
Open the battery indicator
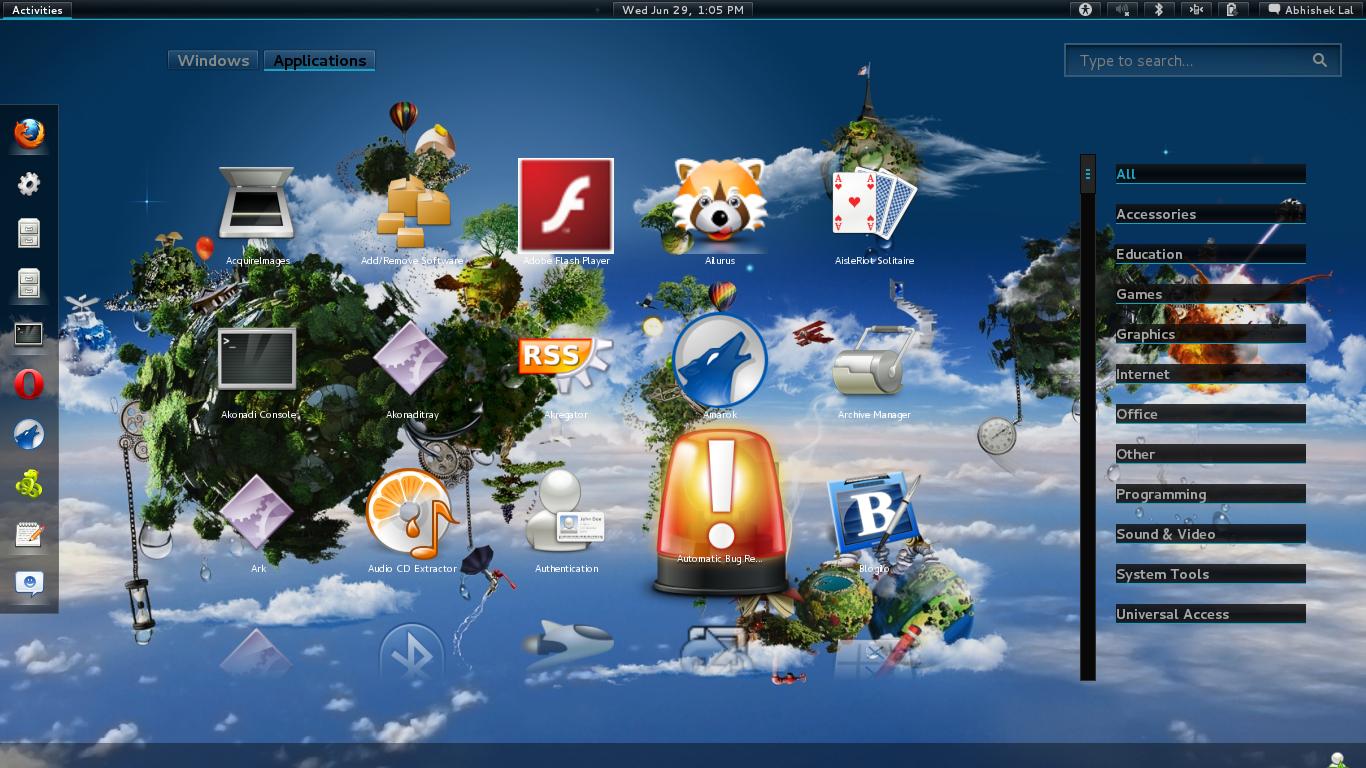pos(1232,10)
